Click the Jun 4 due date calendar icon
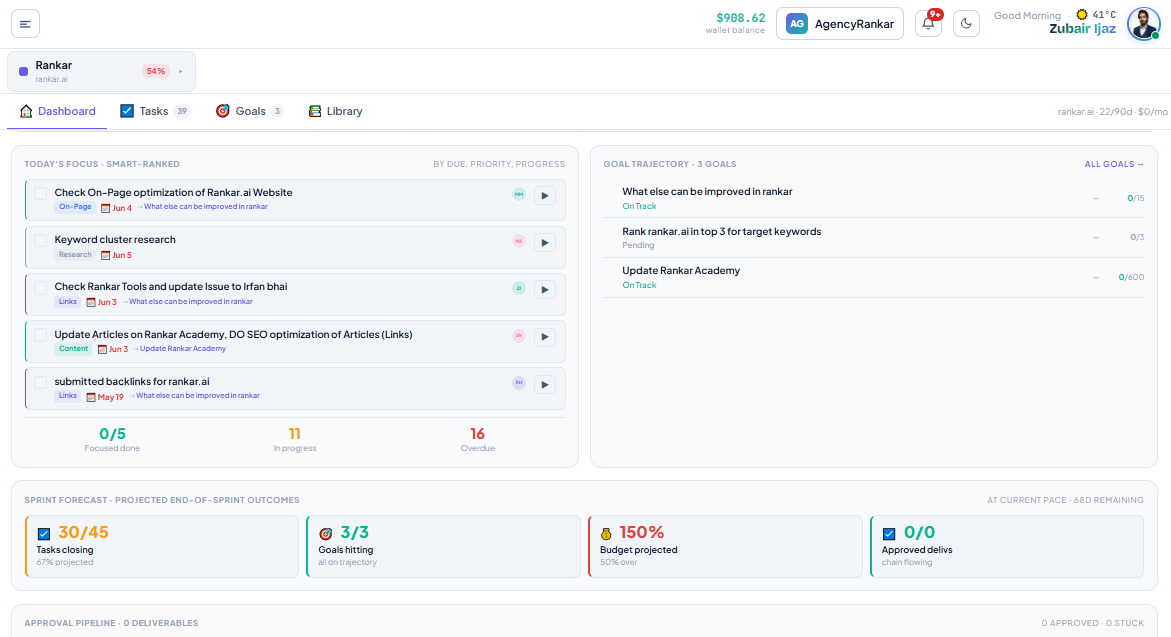The image size is (1171, 637). coord(105,208)
